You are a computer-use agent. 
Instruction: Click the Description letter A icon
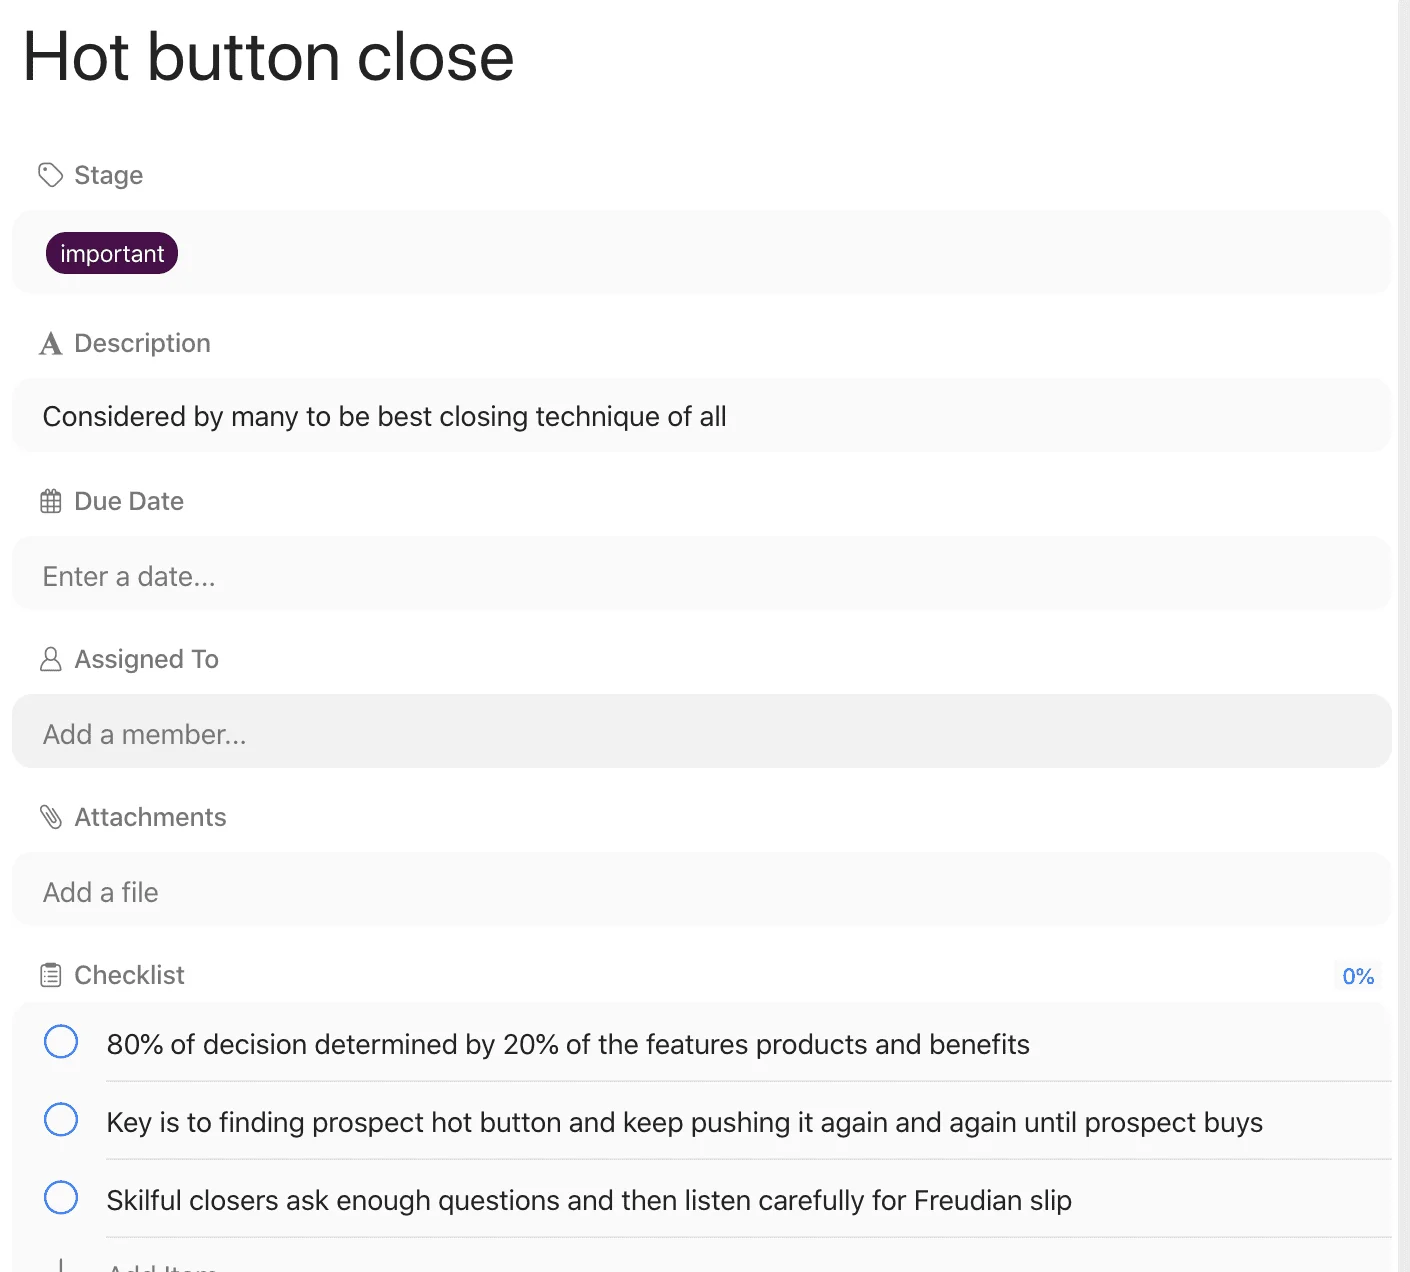pos(50,344)
